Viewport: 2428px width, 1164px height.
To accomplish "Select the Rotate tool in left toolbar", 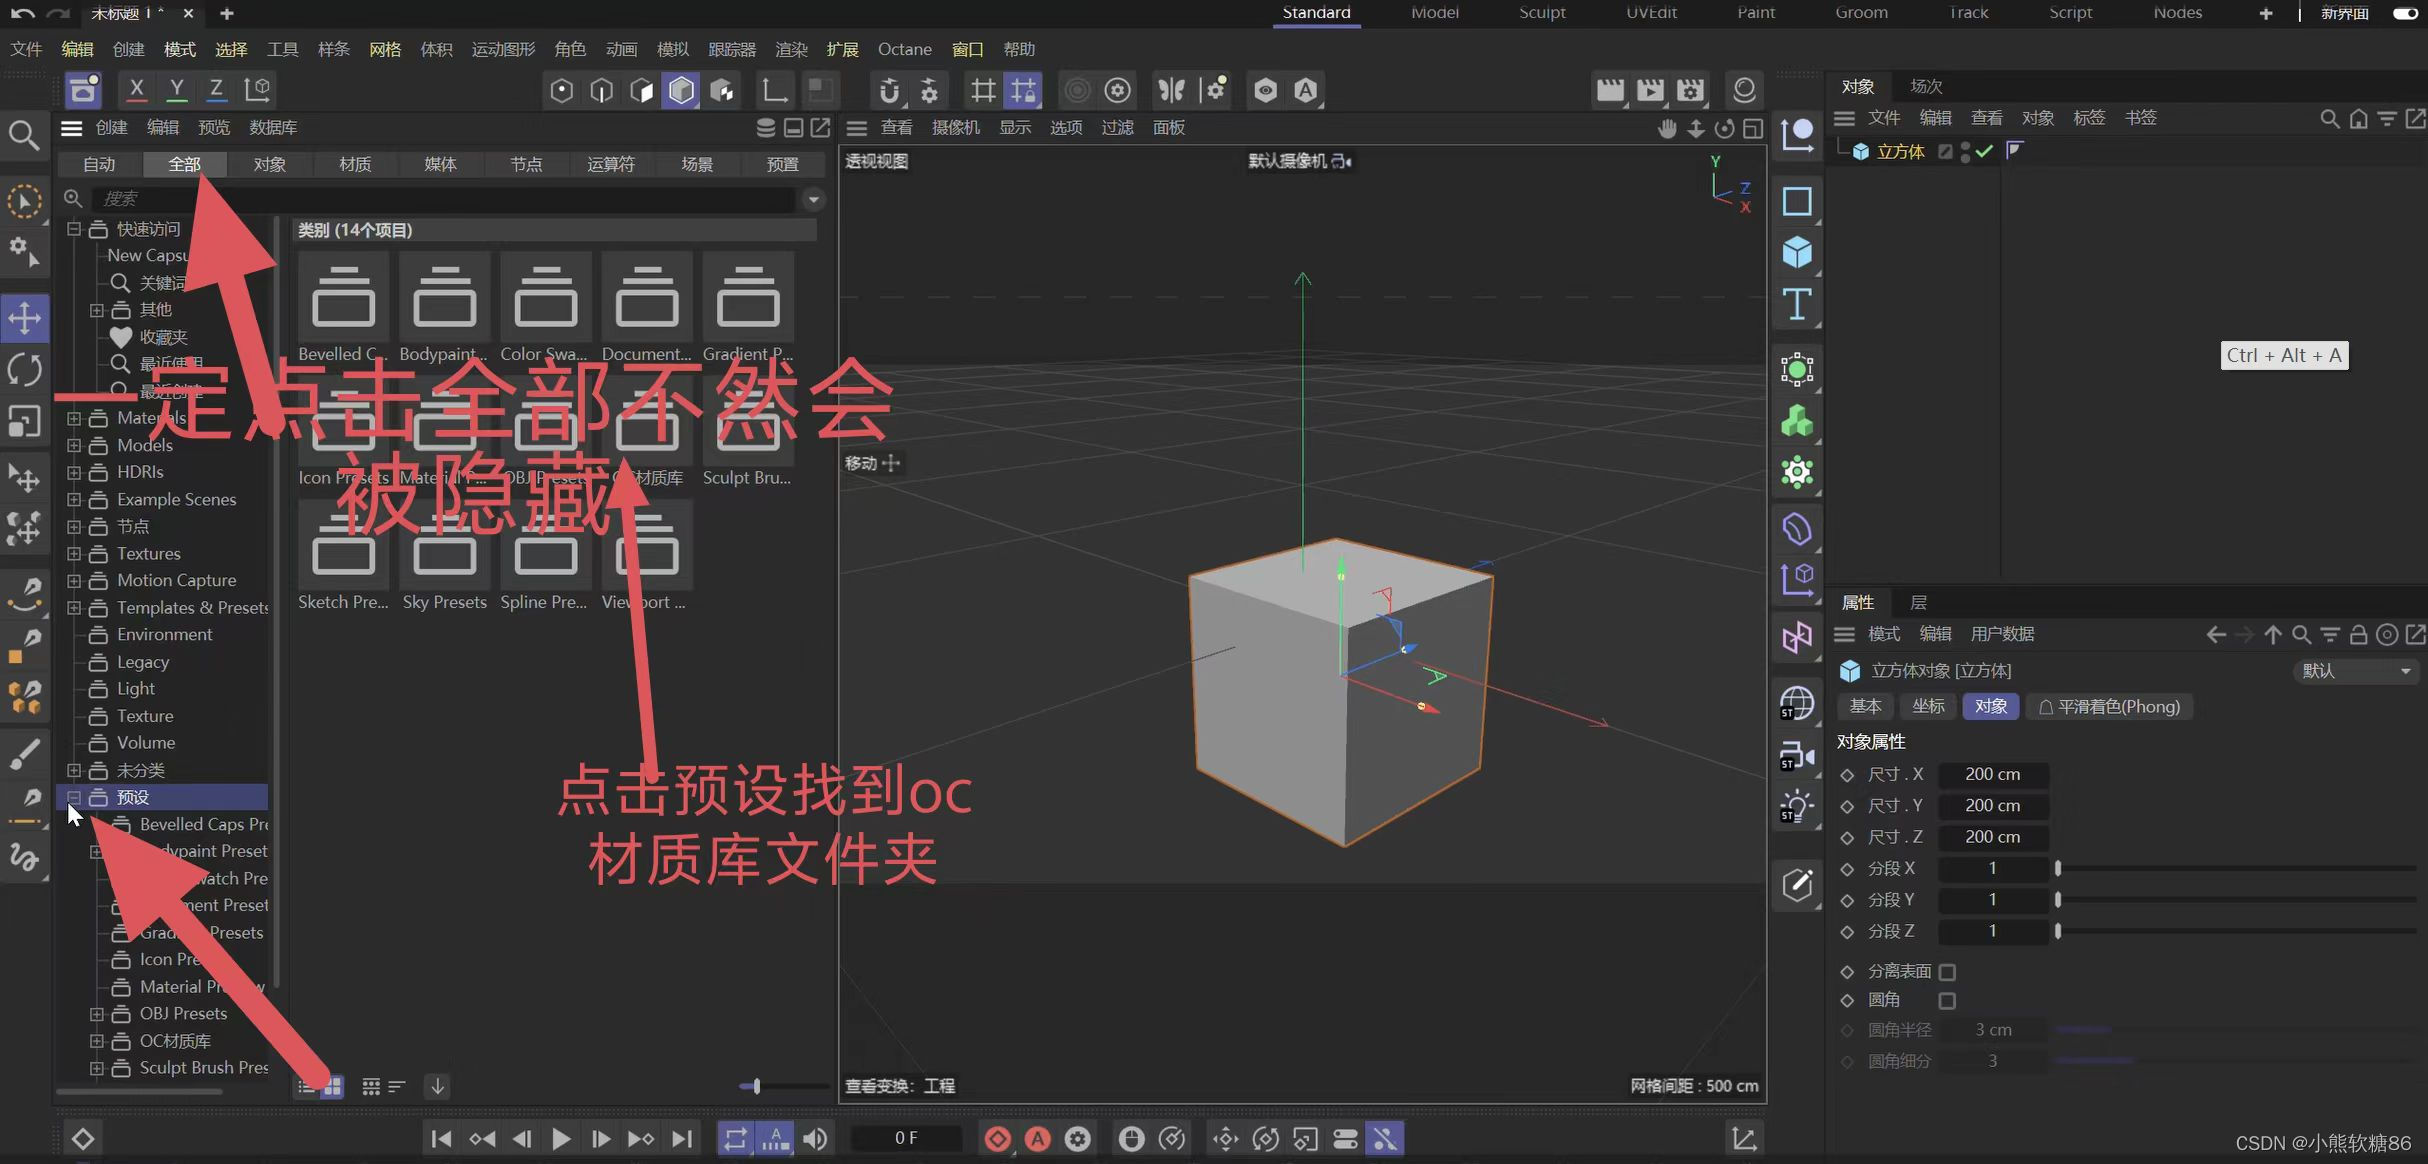I will pos(24,370).
